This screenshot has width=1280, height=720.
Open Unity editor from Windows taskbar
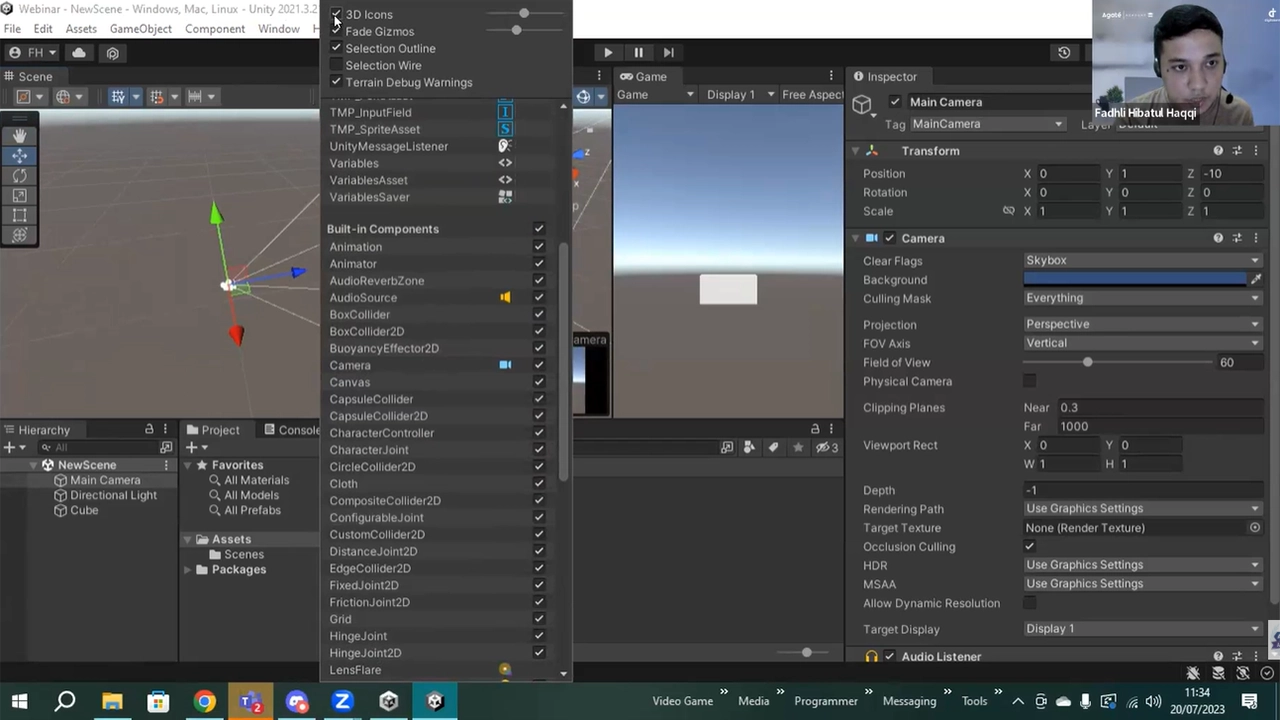point(435,701)
